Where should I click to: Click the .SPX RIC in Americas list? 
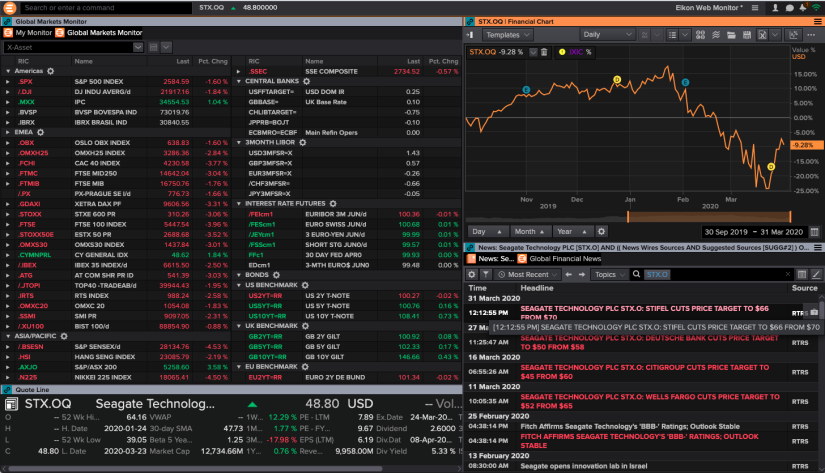pyautogui.click(x=26, y=81)
